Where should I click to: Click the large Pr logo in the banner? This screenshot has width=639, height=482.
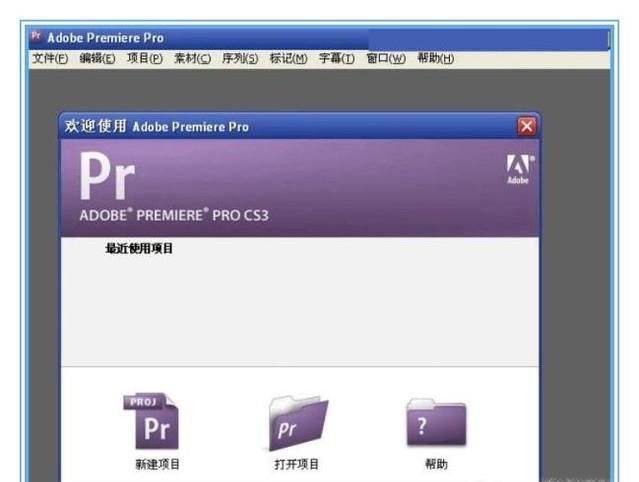(107, 176)
